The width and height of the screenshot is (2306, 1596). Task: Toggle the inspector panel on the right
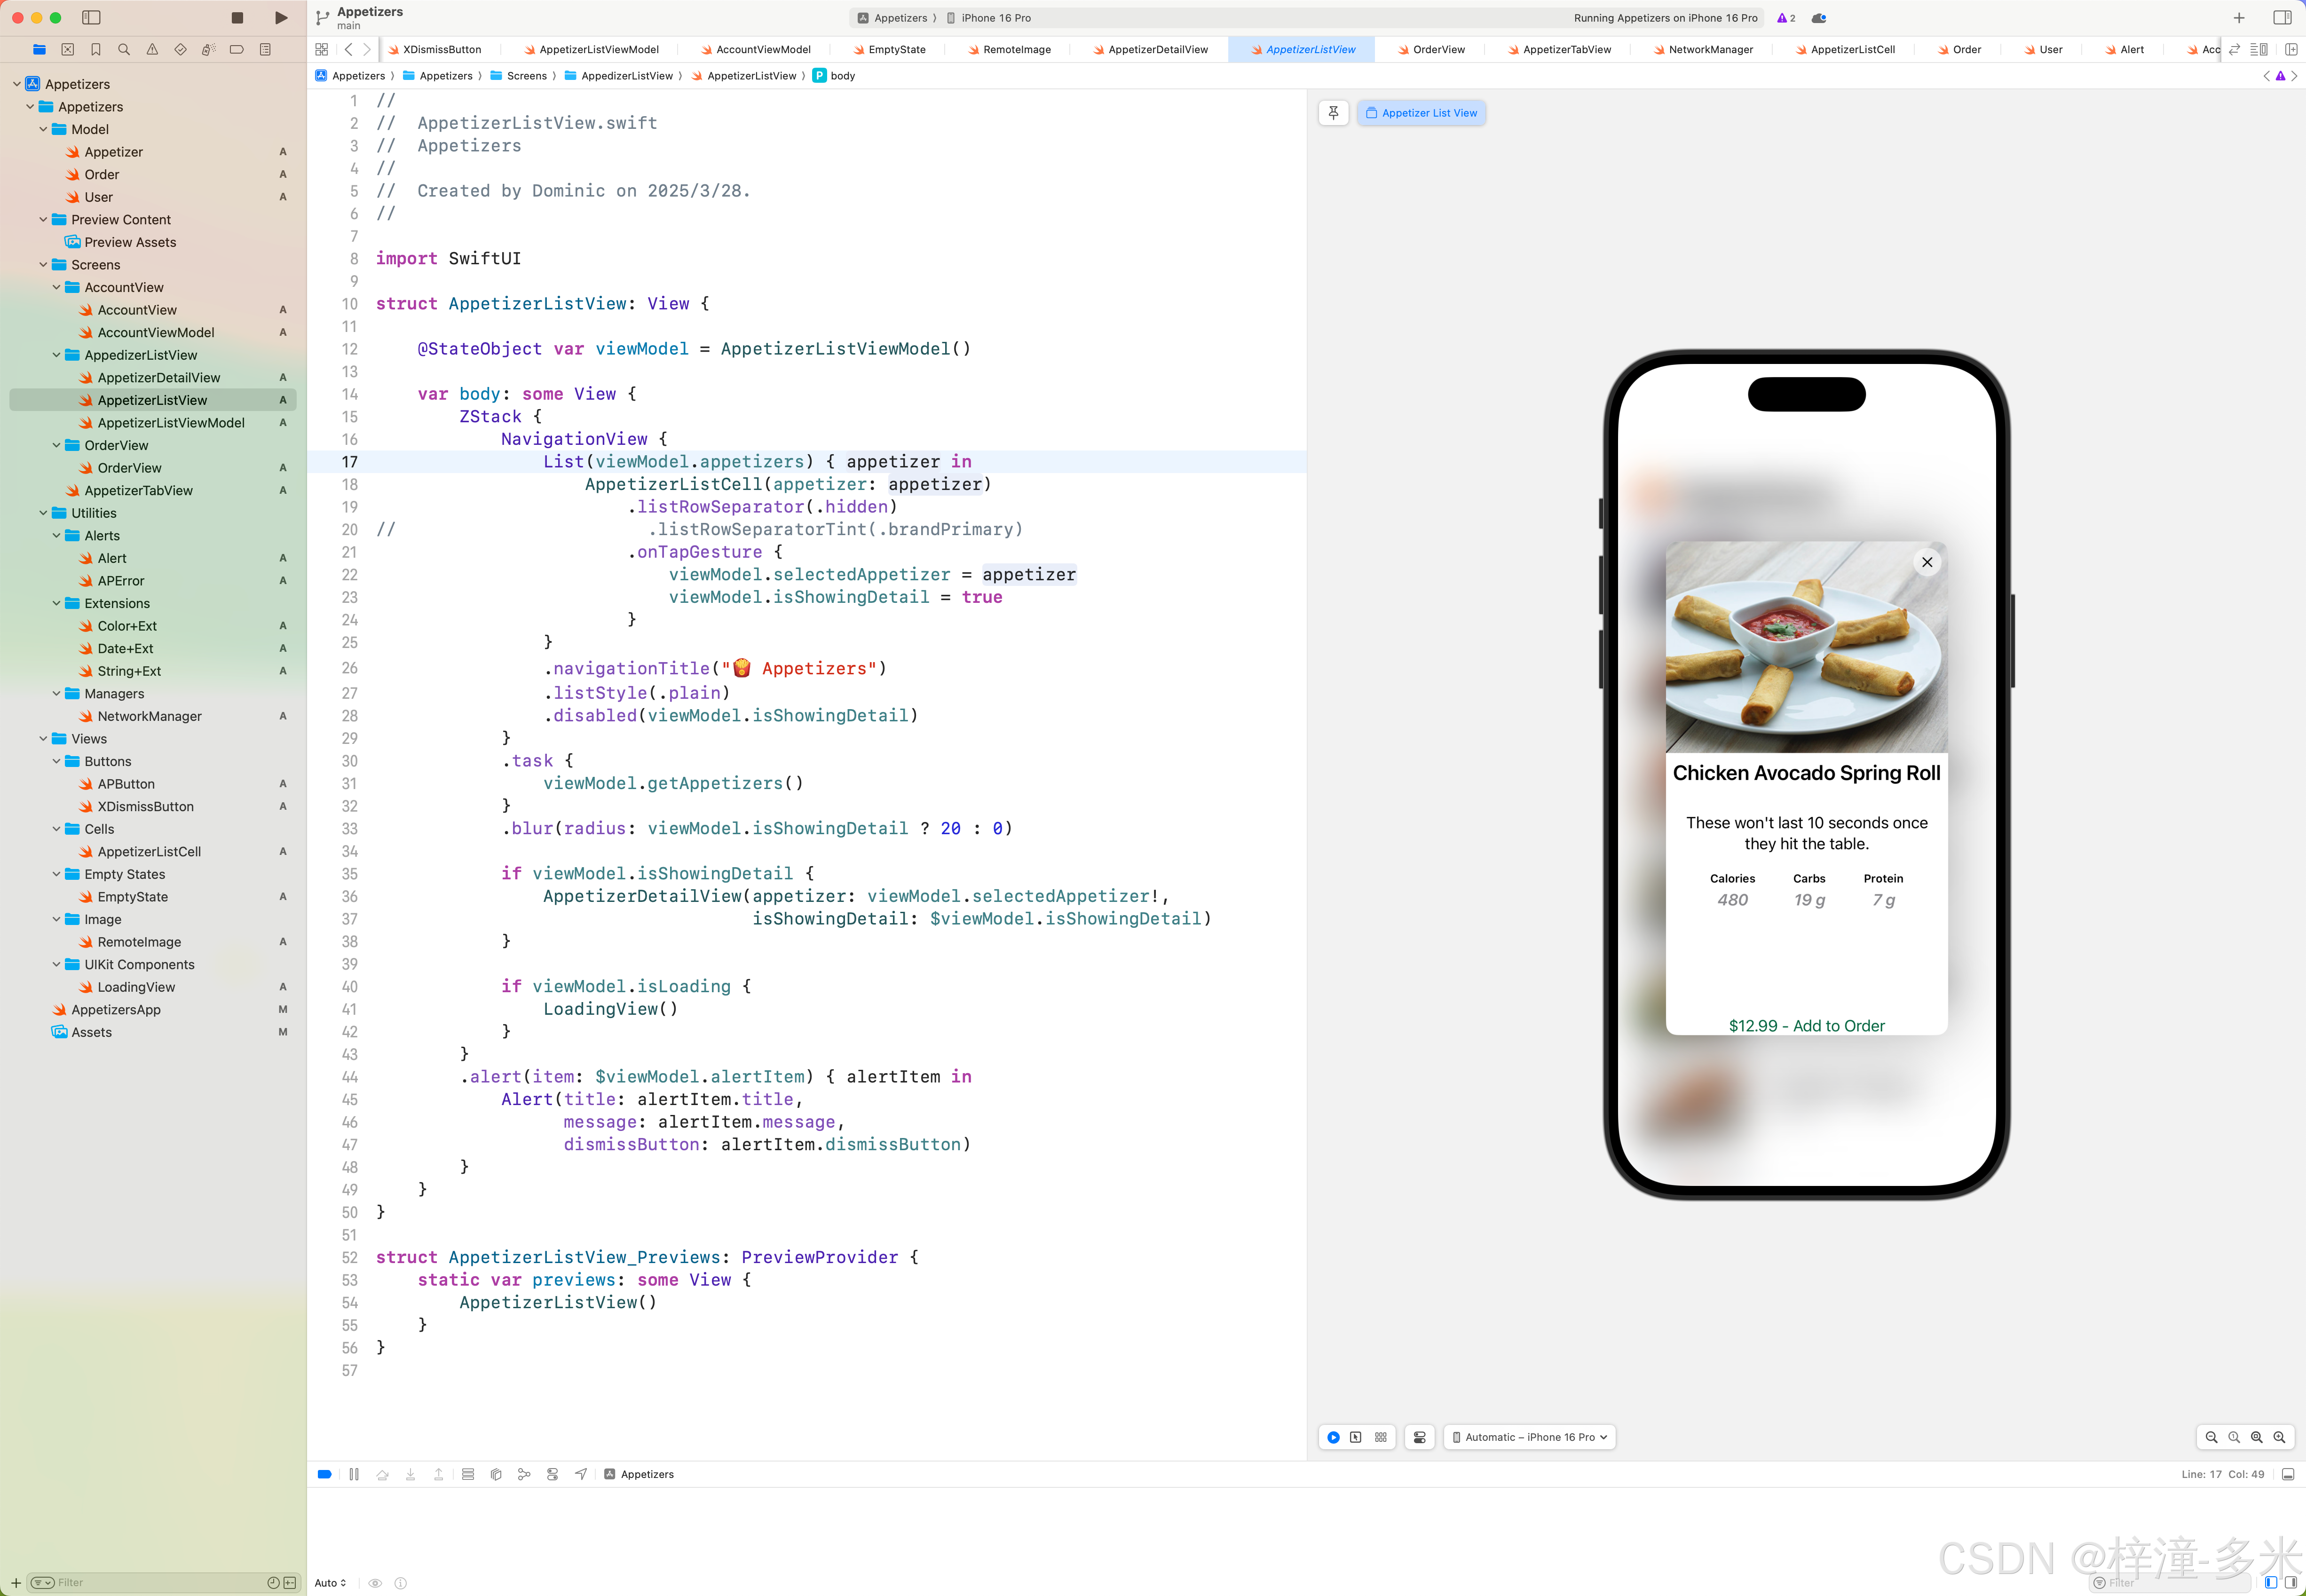point(2282,18)
